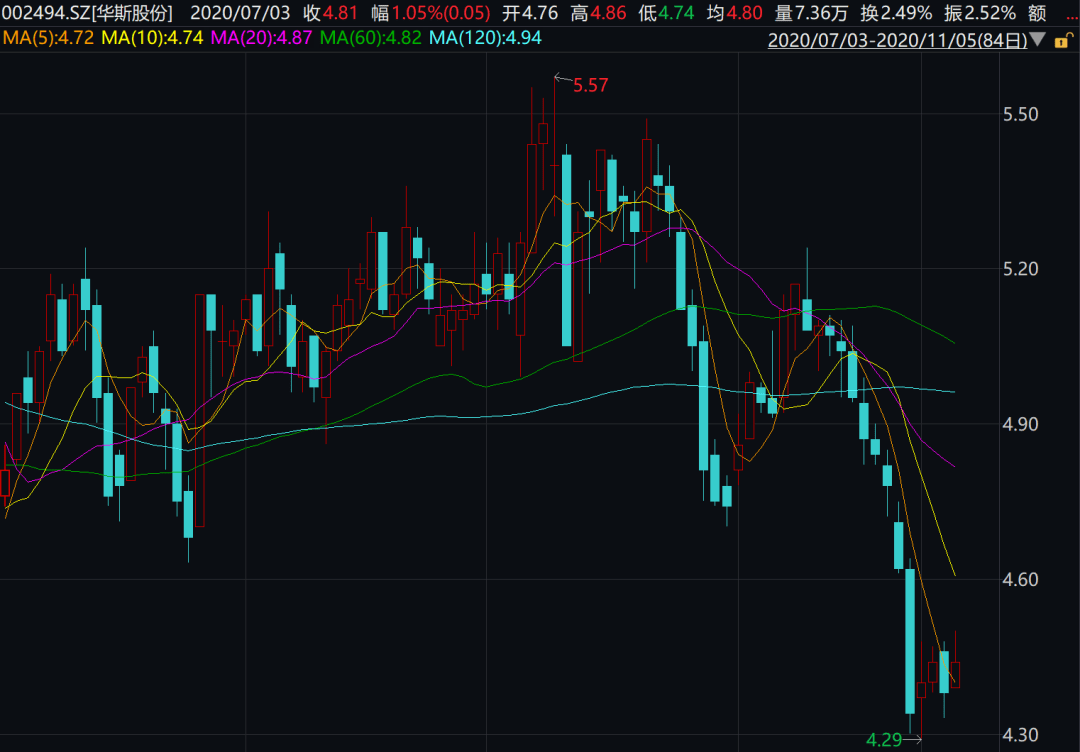
Task: Click the 5.50 price axis label
Action: pos(1020,114)
